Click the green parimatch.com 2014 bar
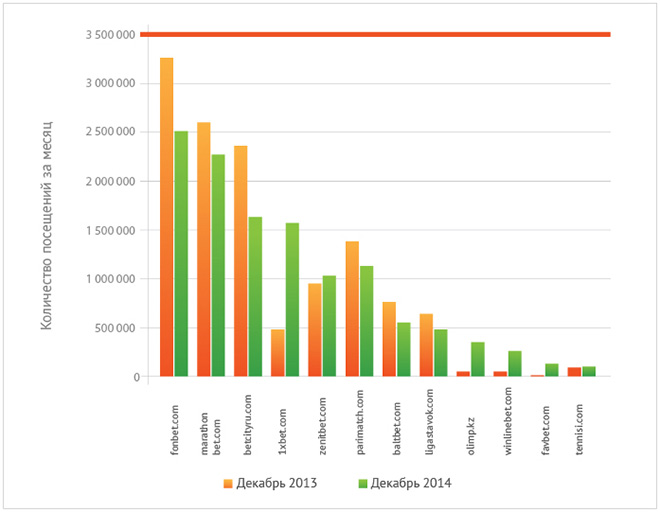 point(367,321)
